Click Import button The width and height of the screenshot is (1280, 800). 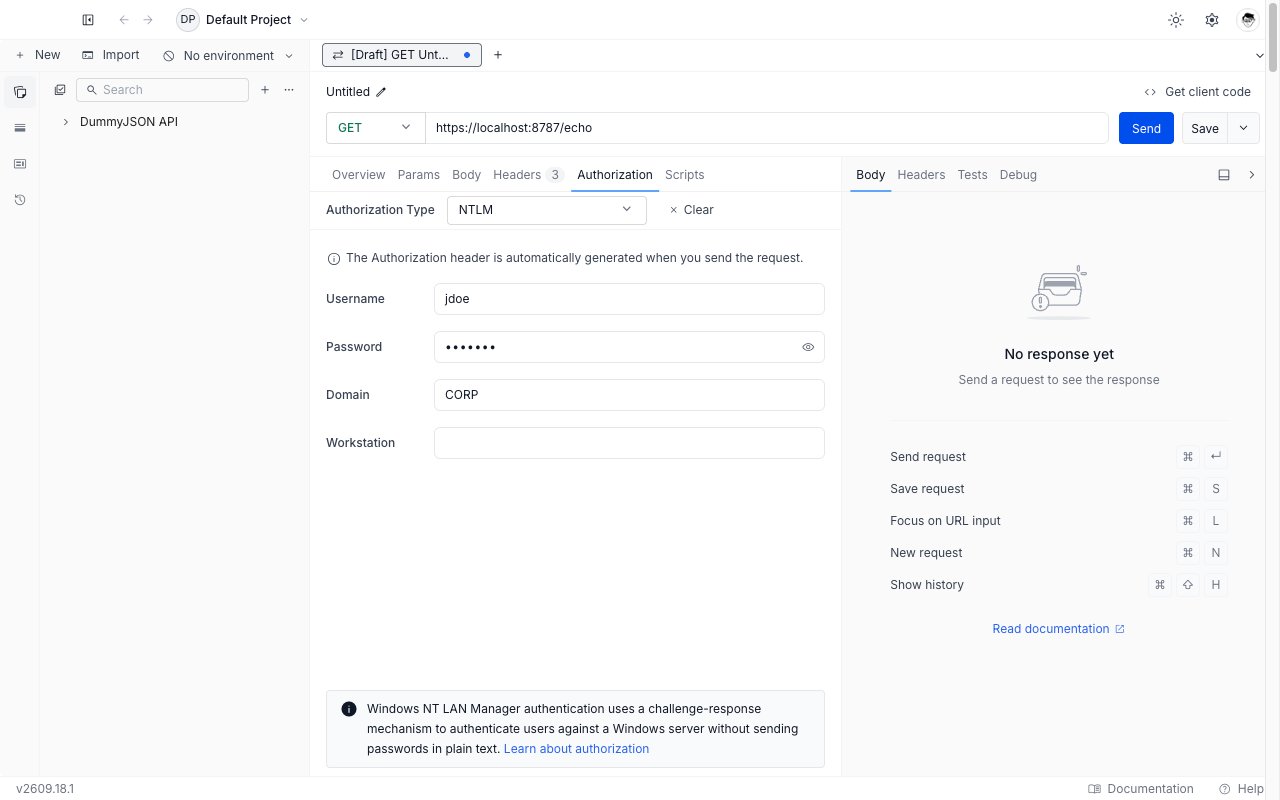(x=111, y=55)
